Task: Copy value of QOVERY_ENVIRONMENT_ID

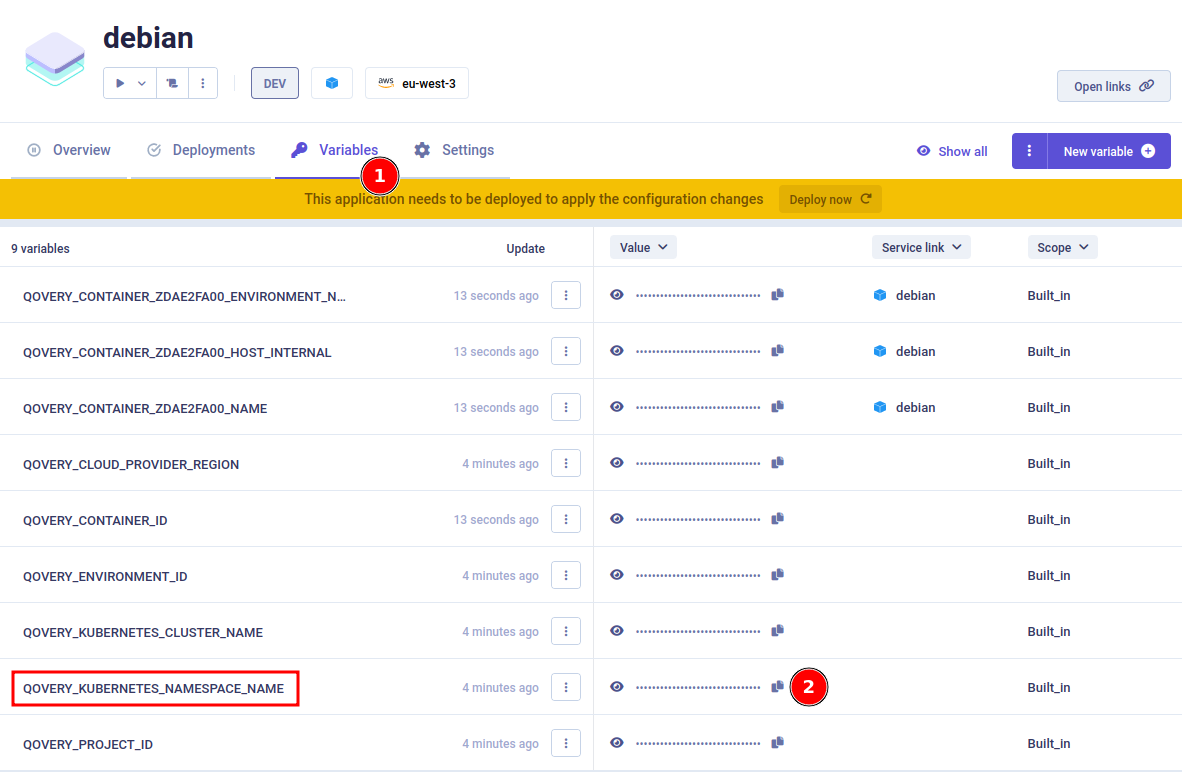Action: 778,574
